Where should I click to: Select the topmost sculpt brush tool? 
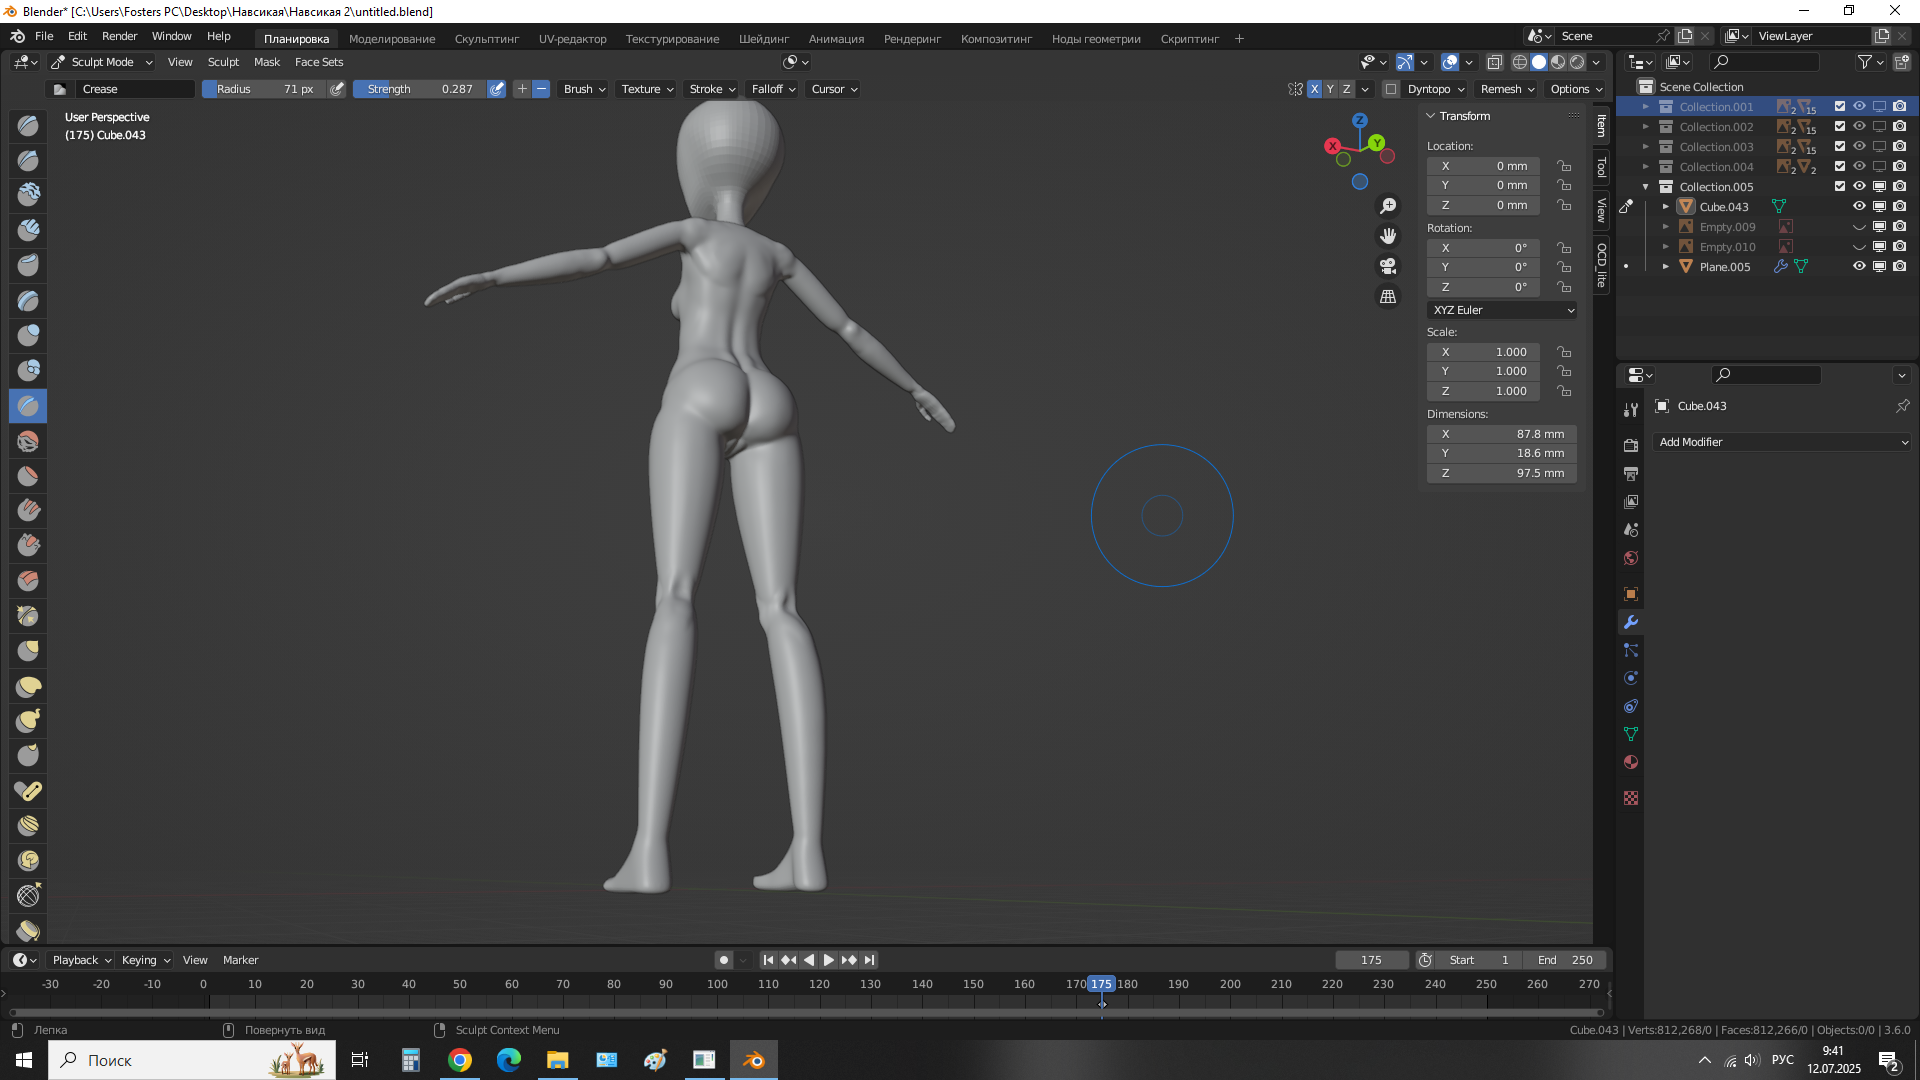(x=28, y=126)
